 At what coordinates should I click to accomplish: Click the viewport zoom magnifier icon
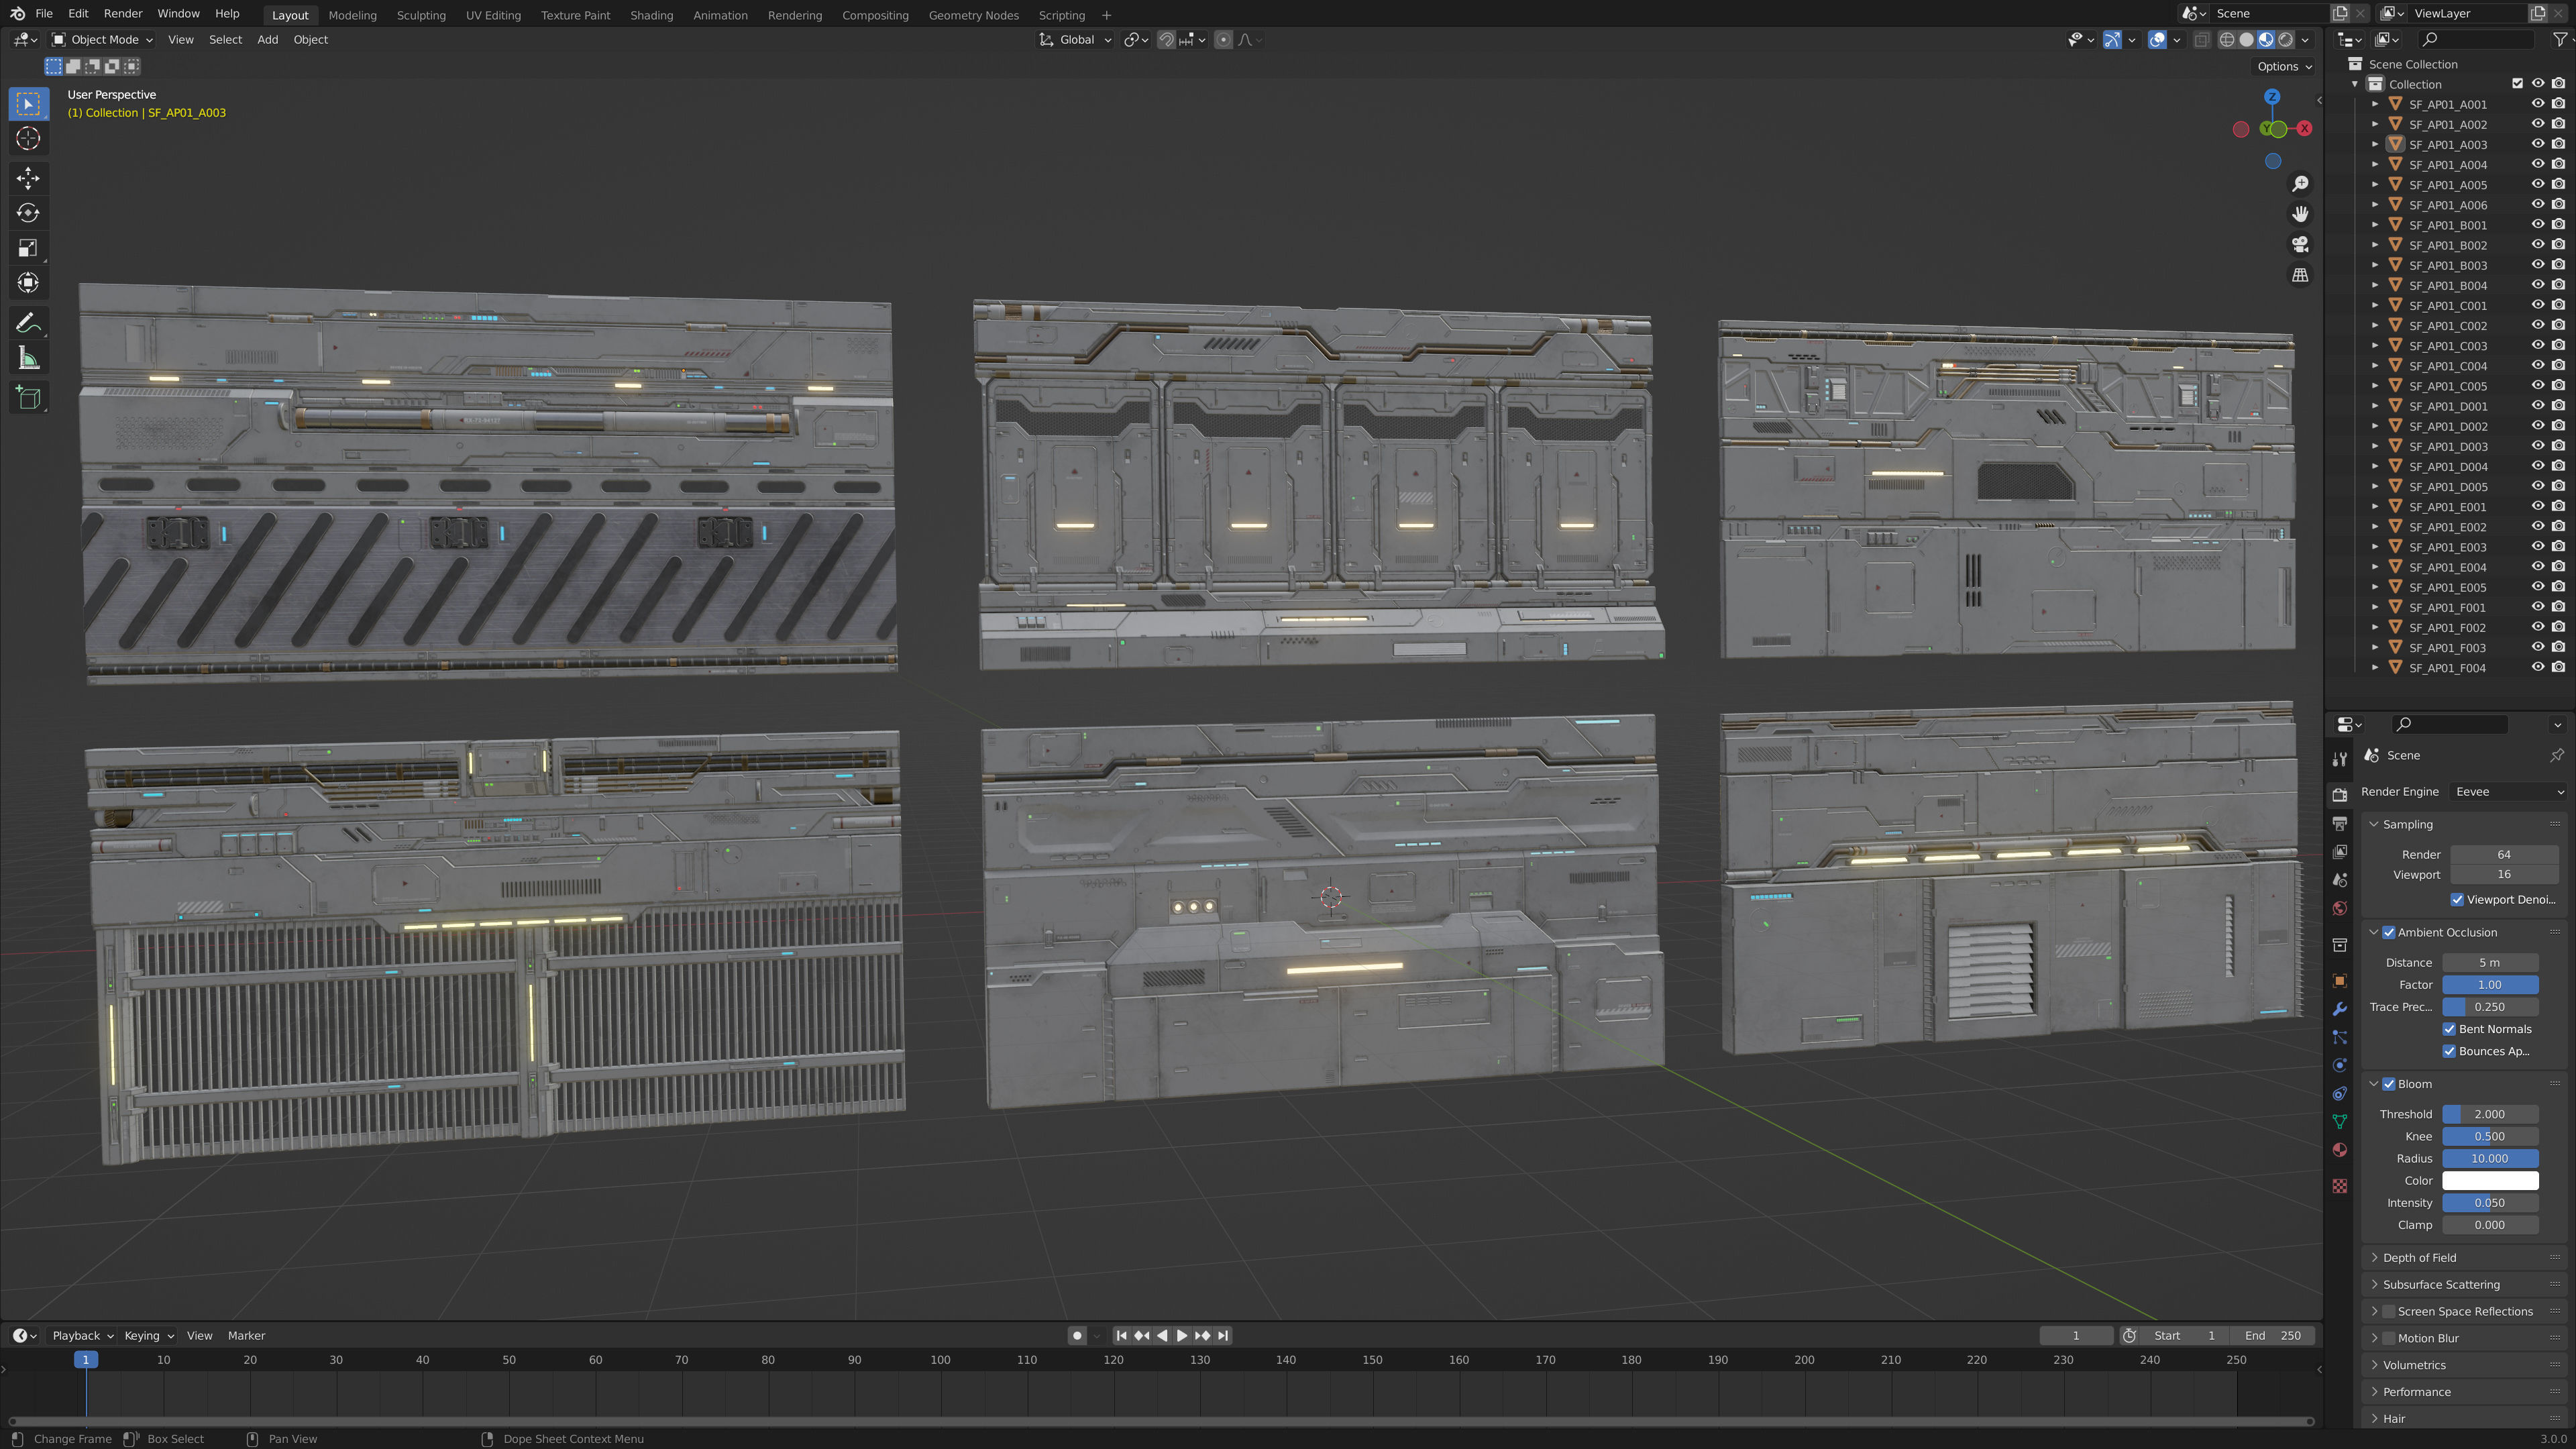[x=2300, y=184]
